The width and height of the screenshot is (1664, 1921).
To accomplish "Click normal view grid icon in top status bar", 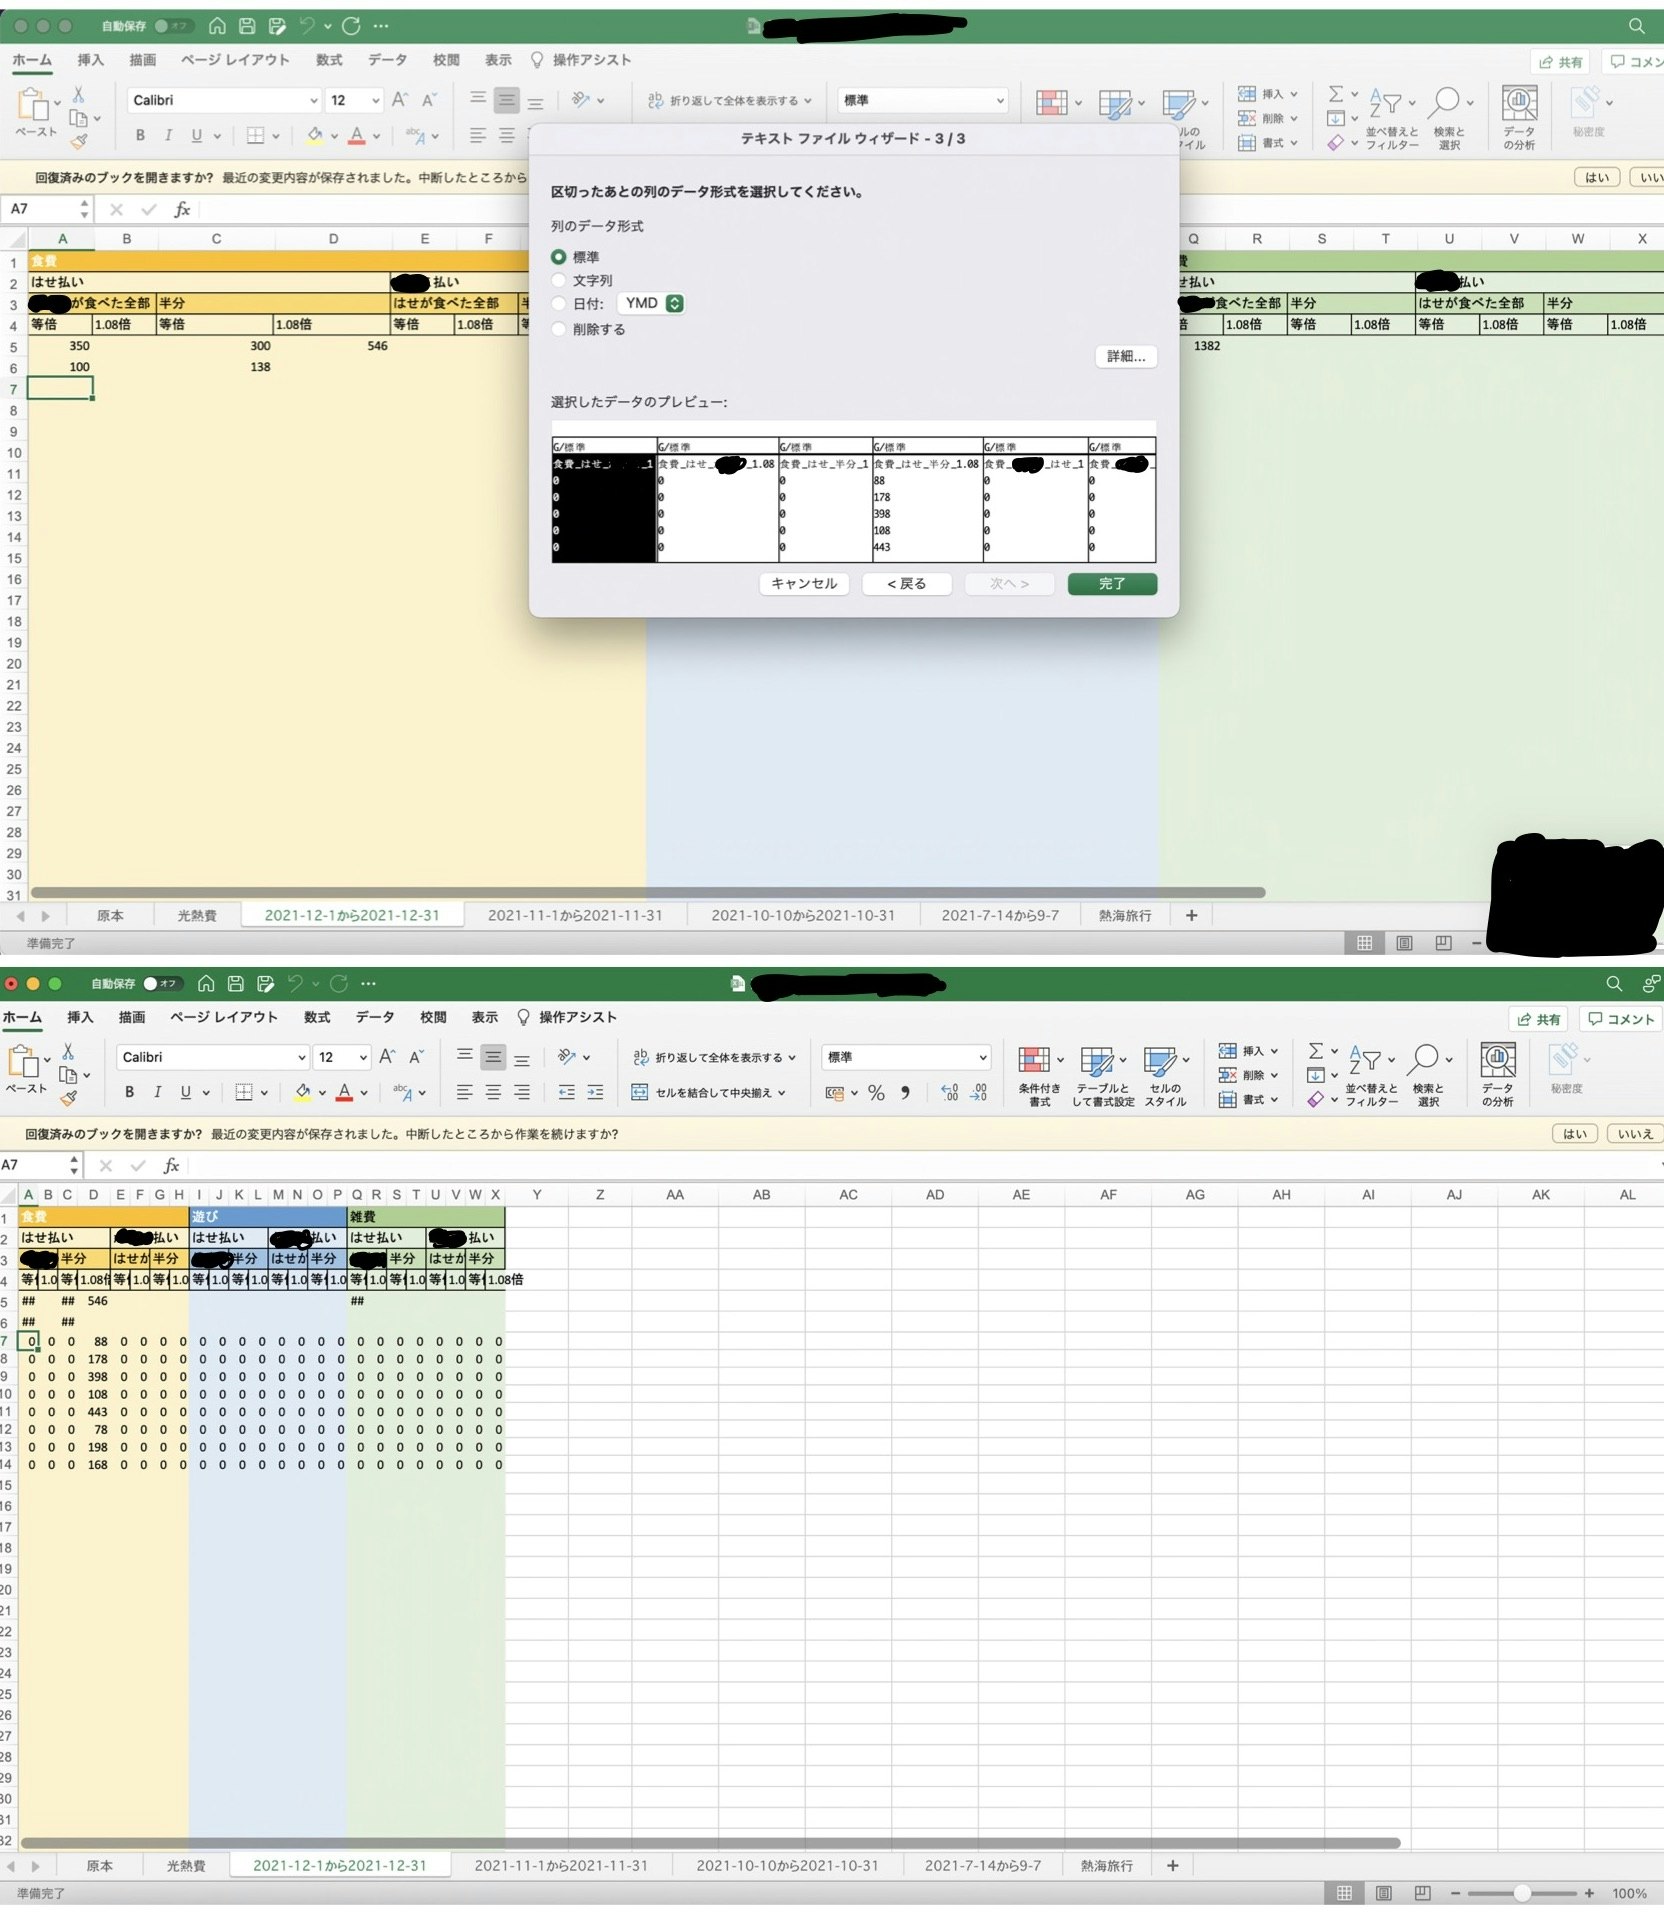I will (x=1364, y=943).
